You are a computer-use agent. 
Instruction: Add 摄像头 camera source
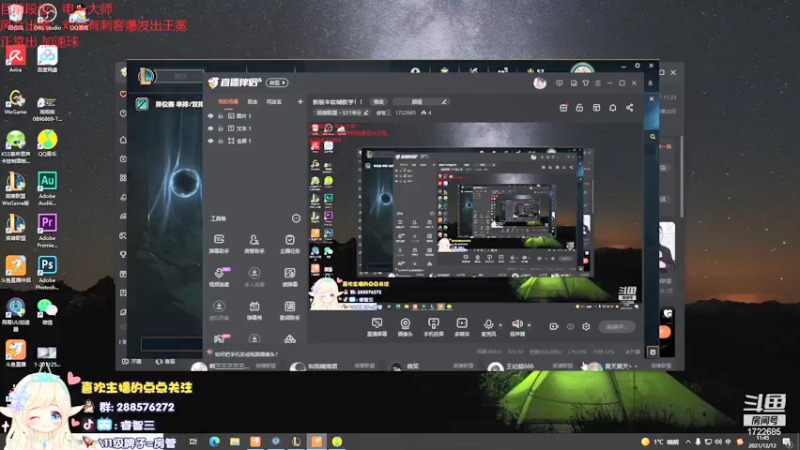coord(405,327)
